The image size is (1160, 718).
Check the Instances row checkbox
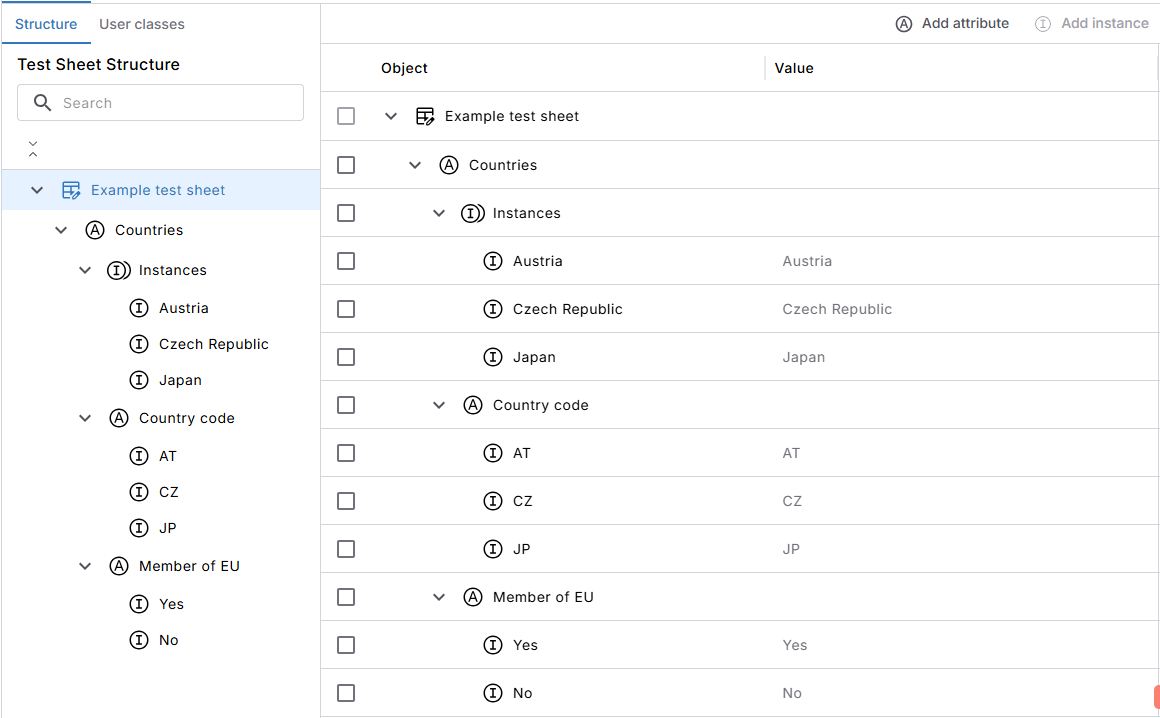tap(345, 213)
